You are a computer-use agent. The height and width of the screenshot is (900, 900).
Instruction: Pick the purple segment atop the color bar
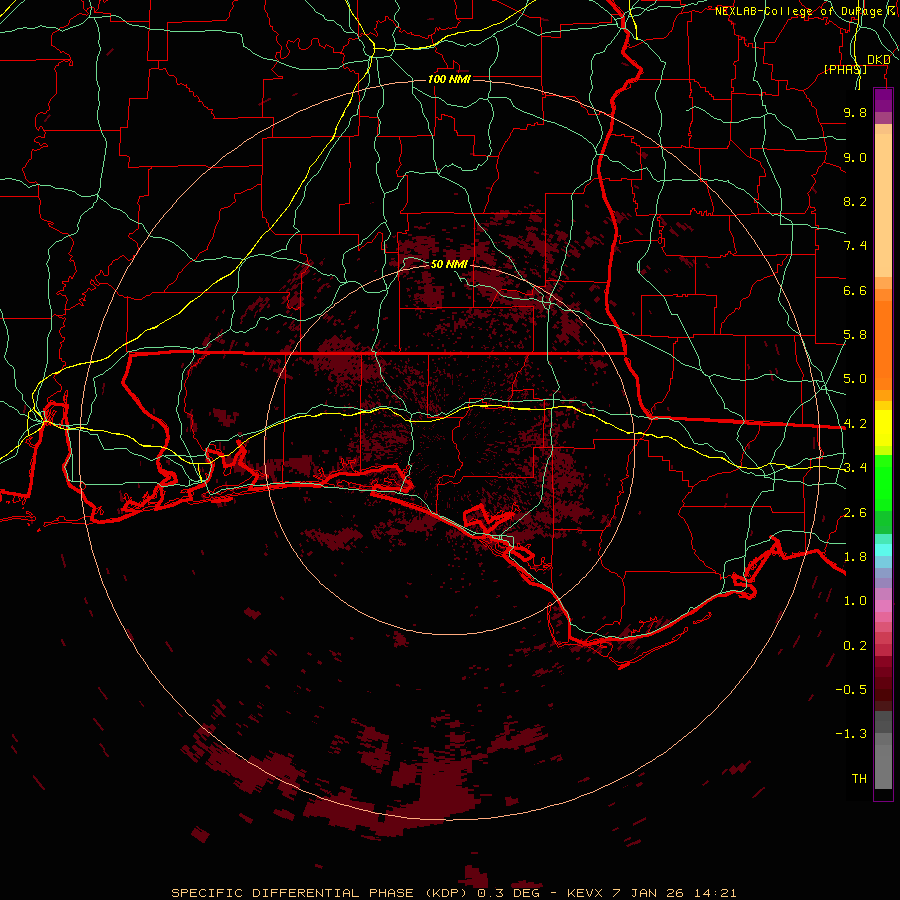coord(883,100)
